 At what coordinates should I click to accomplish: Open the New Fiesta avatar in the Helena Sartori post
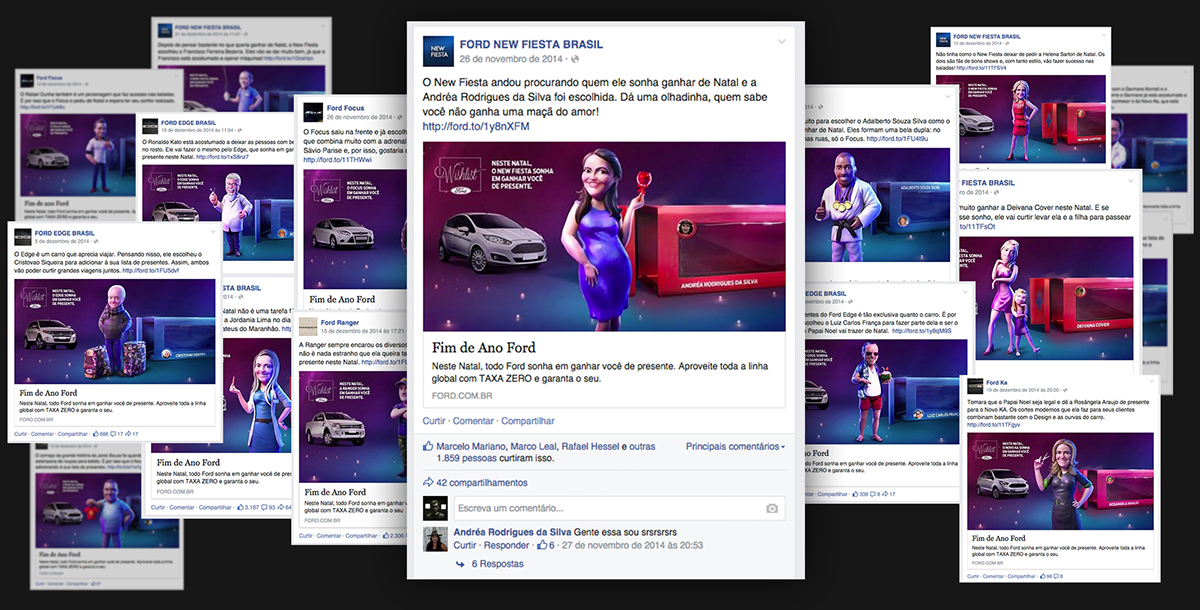tap(941, 38)
